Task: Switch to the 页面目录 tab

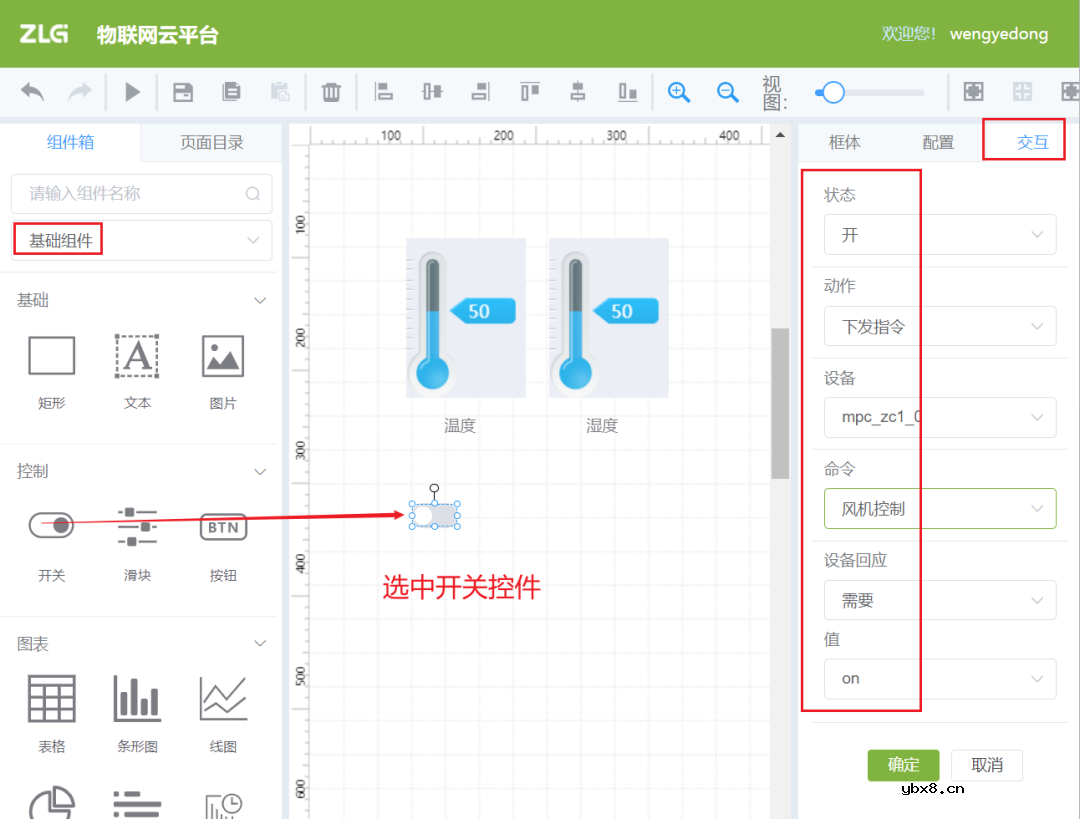Action: (210, 142)
